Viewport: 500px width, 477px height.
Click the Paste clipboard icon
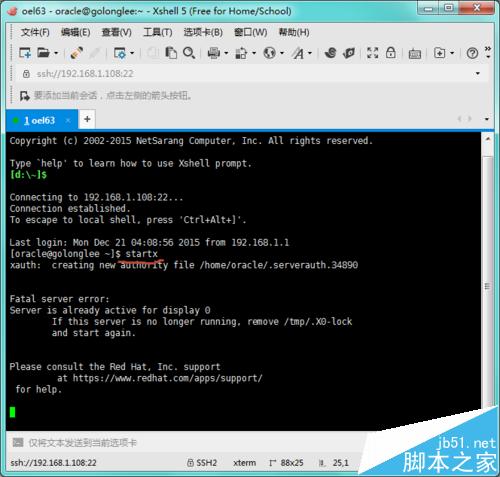171,53
